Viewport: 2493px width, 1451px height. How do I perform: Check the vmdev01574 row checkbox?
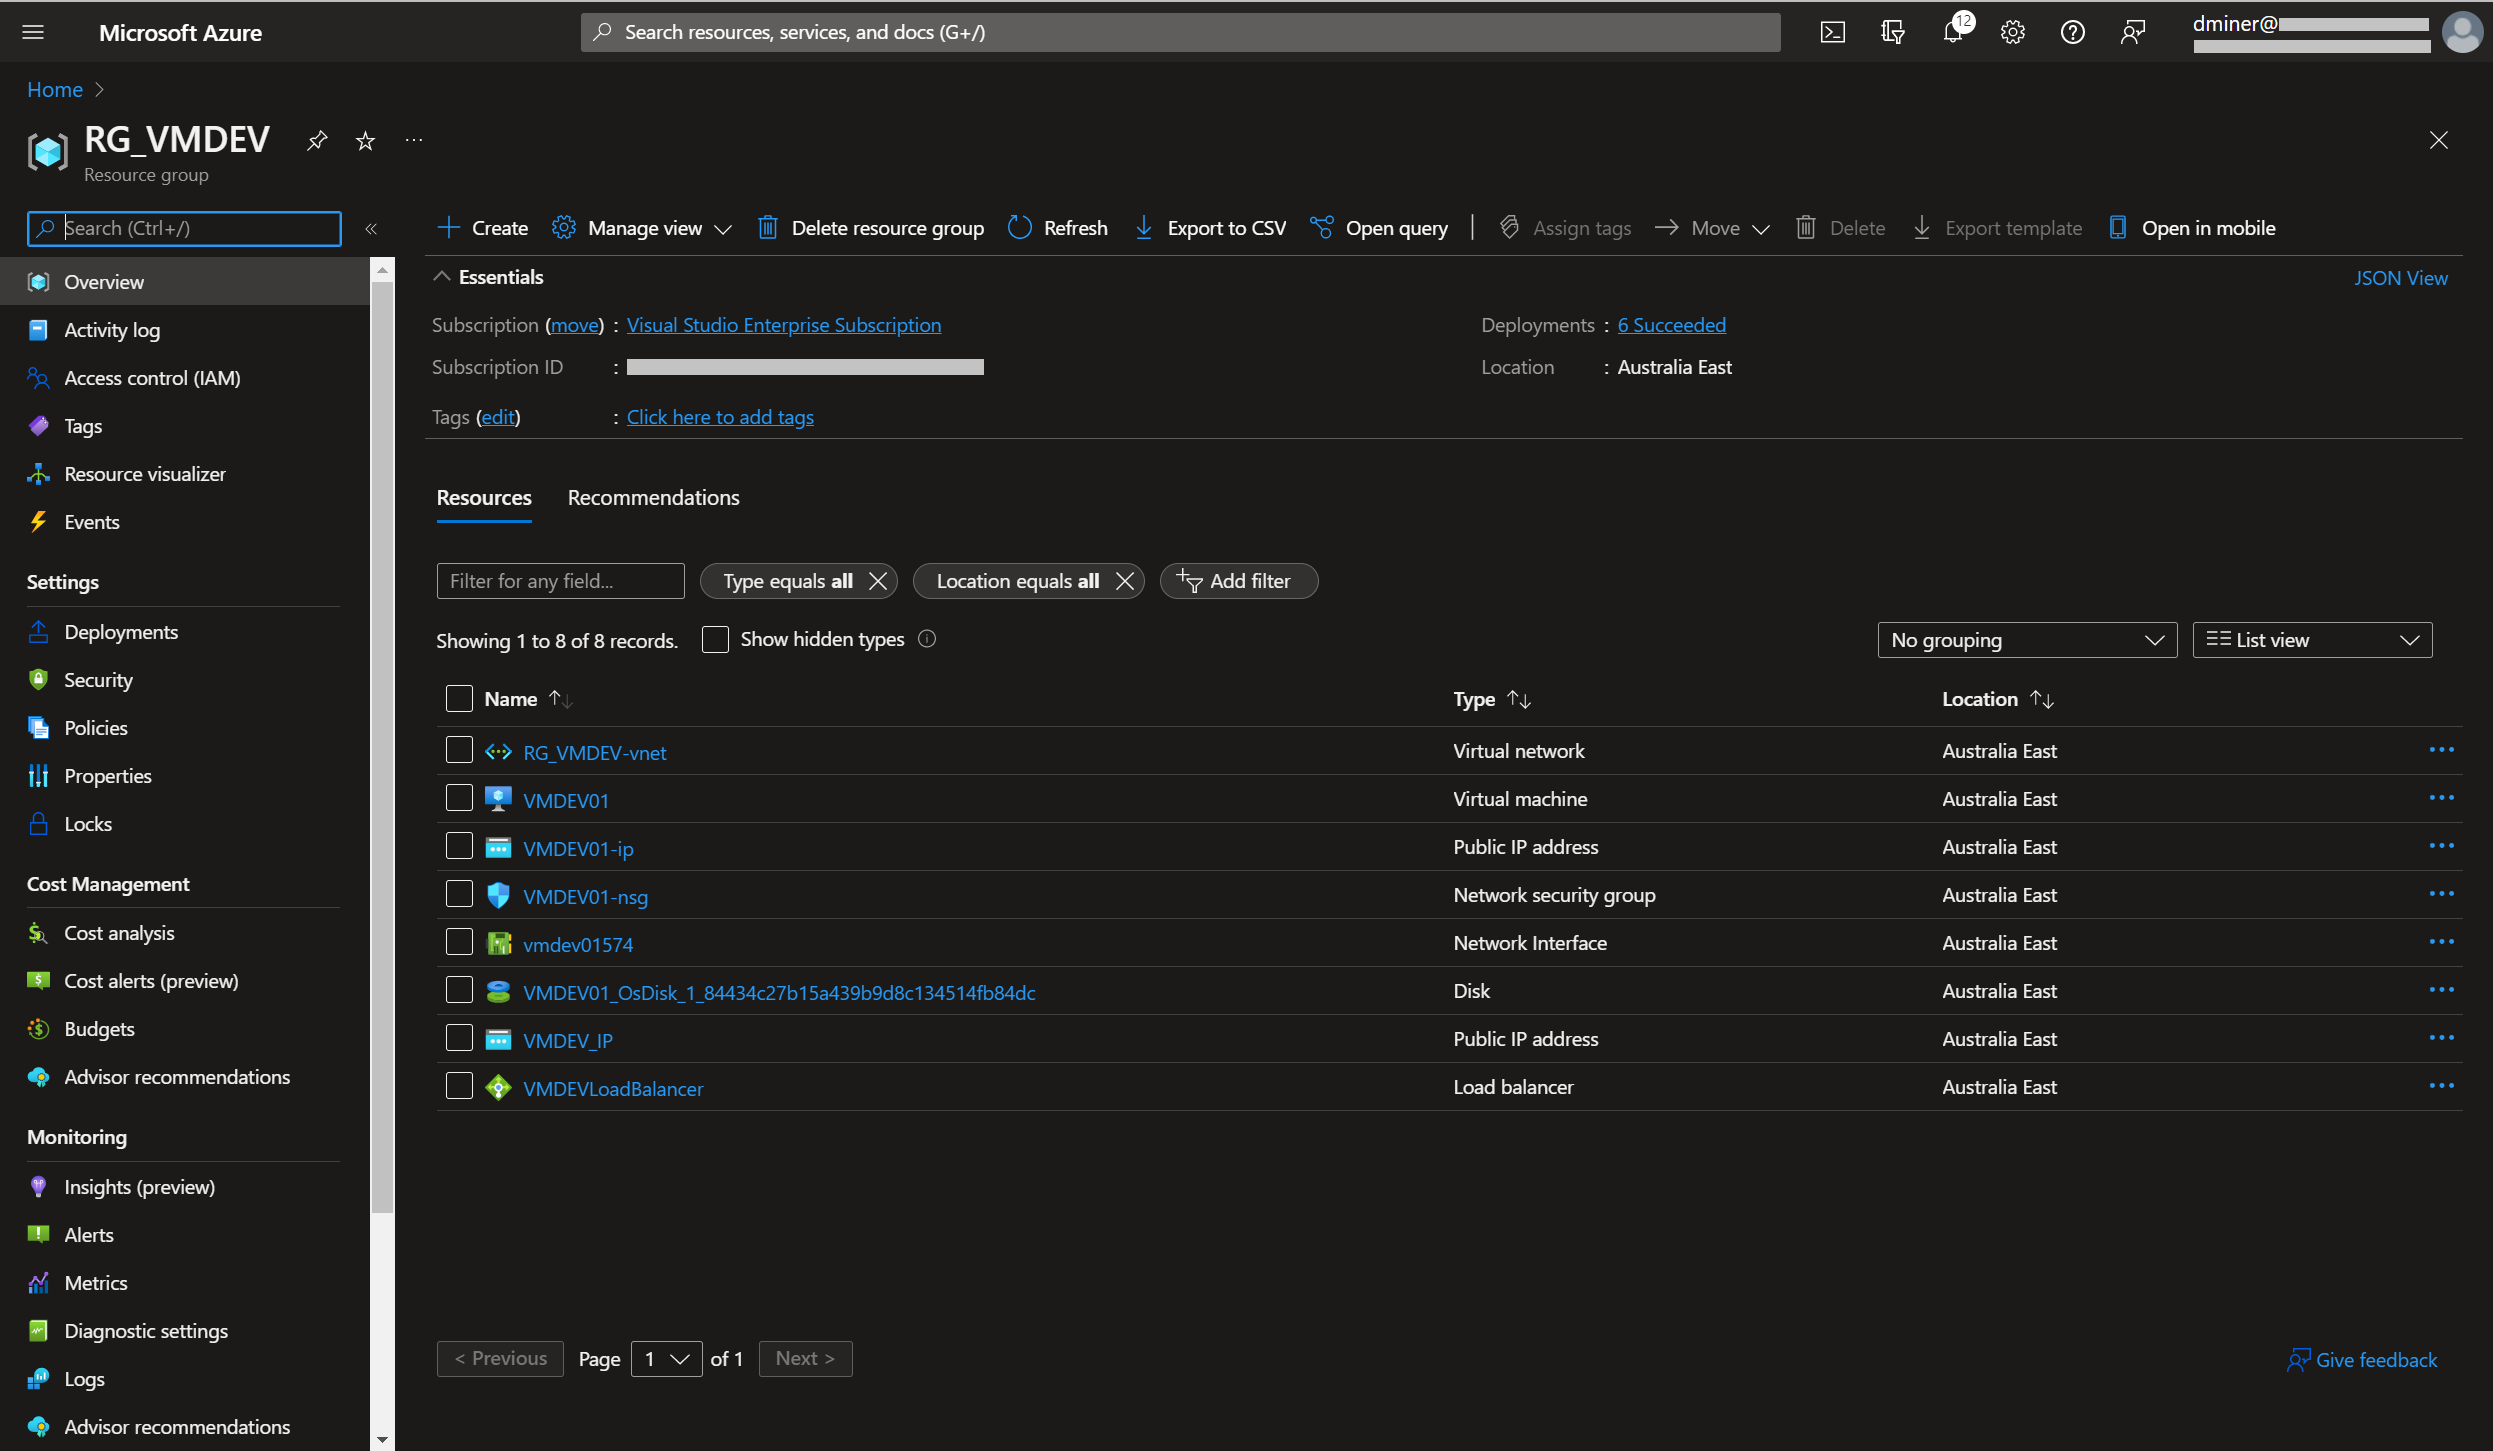pos(459,942)
